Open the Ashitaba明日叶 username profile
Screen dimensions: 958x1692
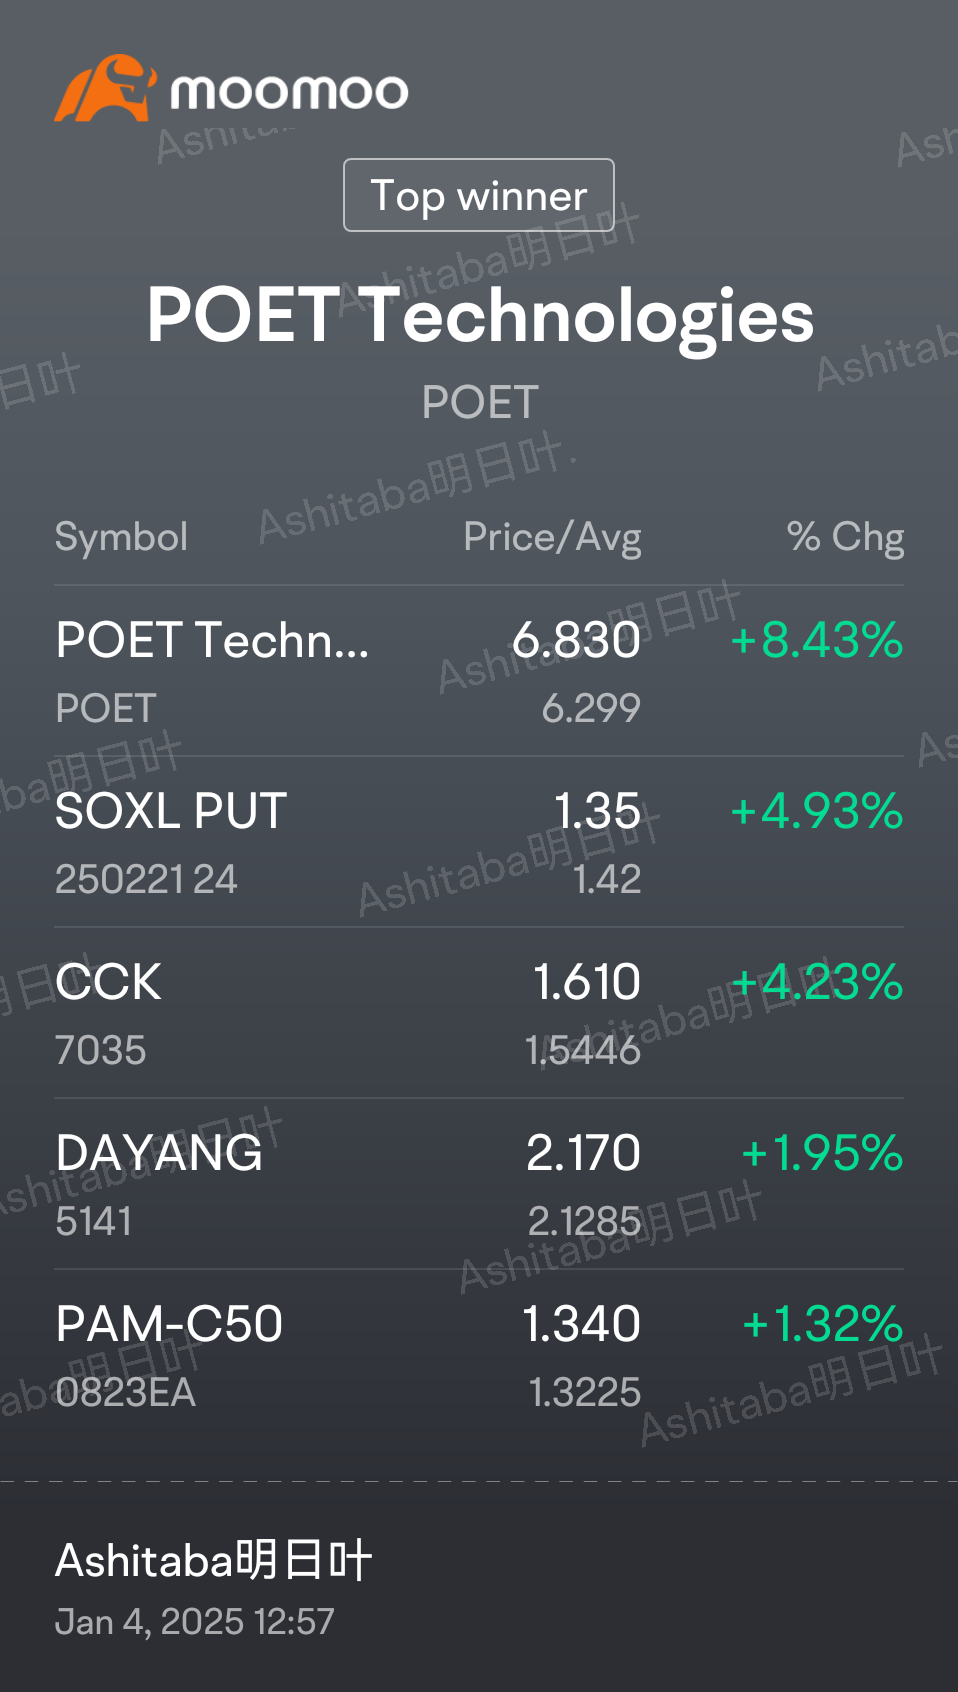pyautogui.click(x=214, y=1560)
